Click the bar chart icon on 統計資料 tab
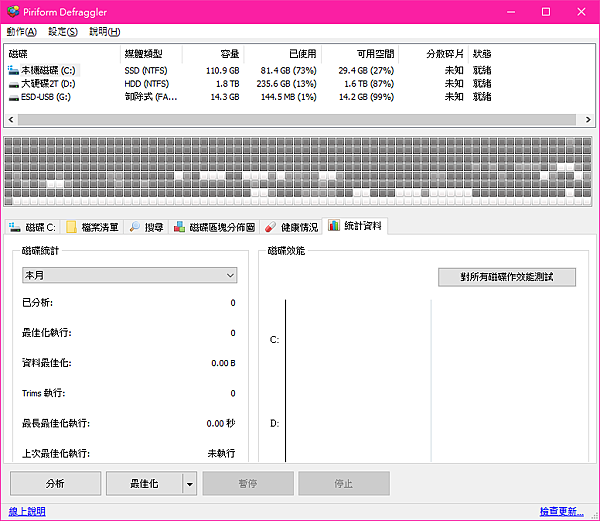Image resolution: width=600 pixels, height=521 pixels. (334, 225)
